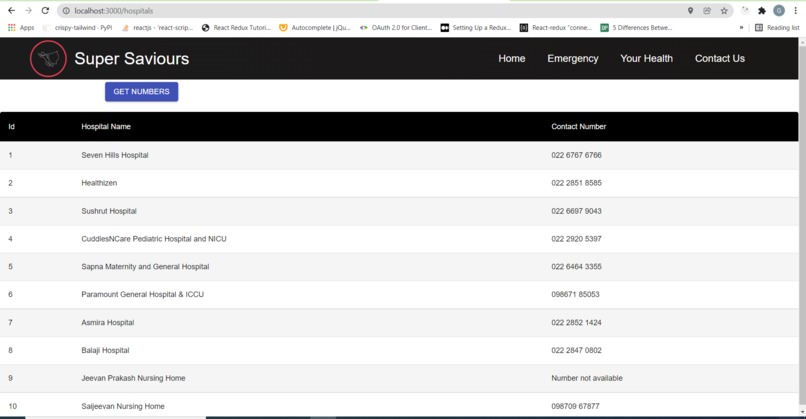Click contact number 022 6464 3355
Screen dimensions: 806x419
coord(576,267)
